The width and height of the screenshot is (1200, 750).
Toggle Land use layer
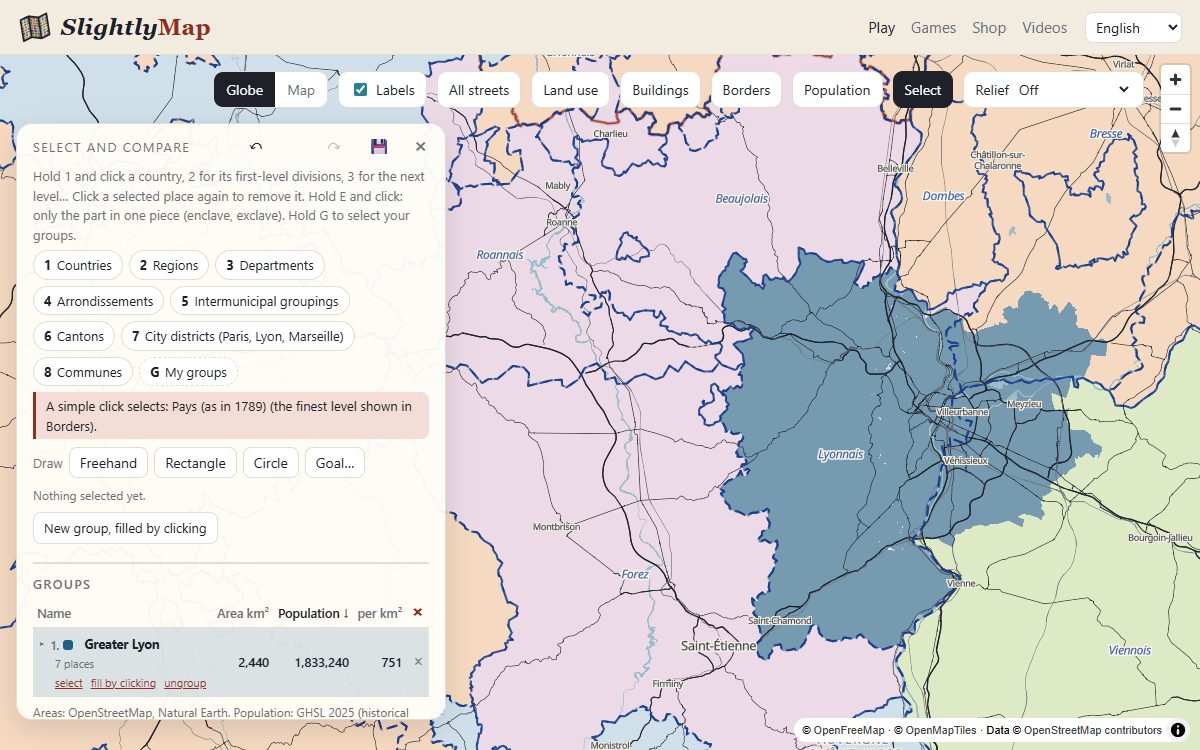pos(571,90)
